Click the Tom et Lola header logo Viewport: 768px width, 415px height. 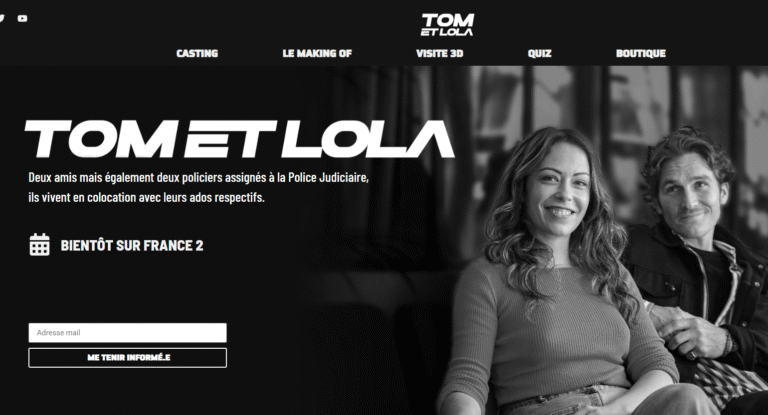point(447,24)
